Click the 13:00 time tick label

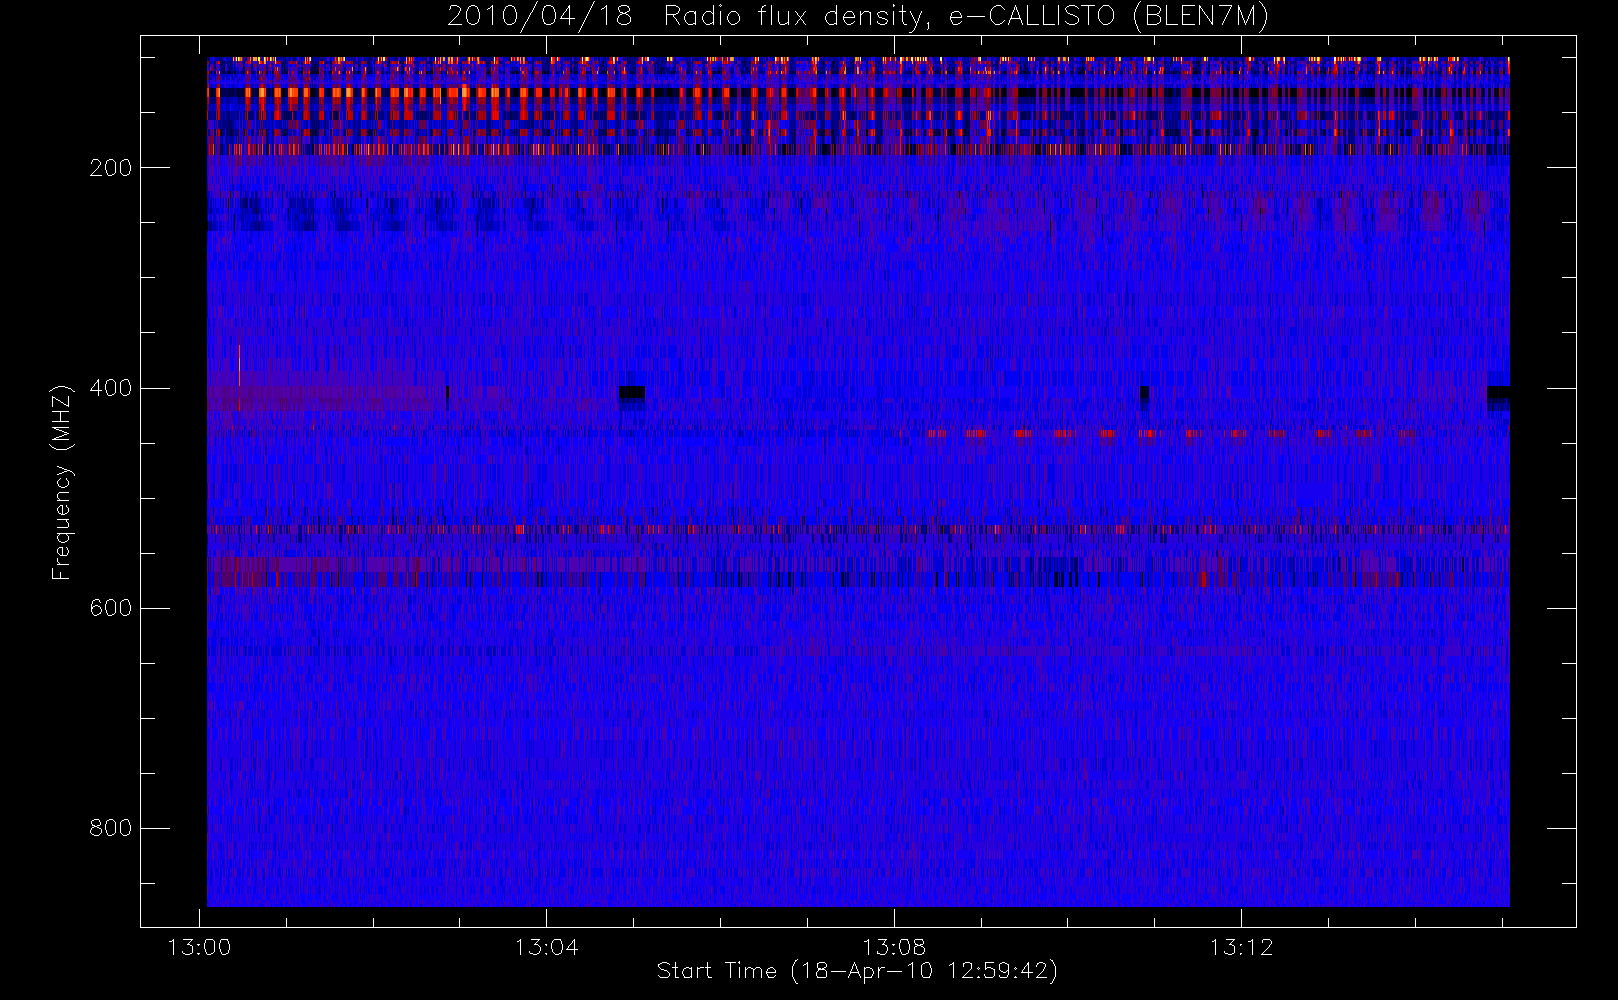click(199, 947)
